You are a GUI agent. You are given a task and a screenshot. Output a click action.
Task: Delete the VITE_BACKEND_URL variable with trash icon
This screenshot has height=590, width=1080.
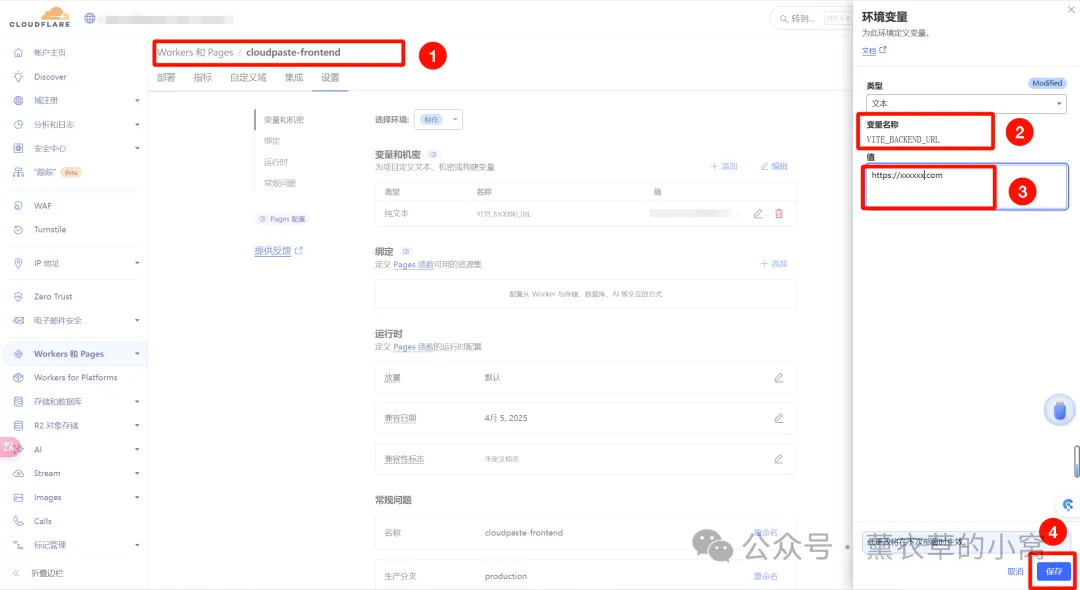coord(779,213)
